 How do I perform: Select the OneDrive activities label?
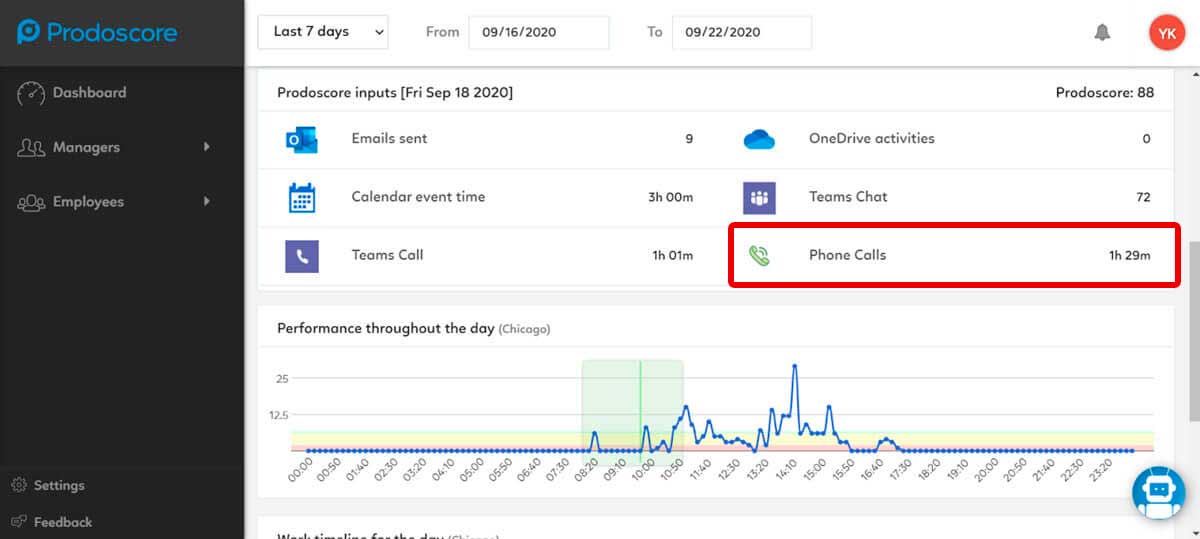[871, 139]
